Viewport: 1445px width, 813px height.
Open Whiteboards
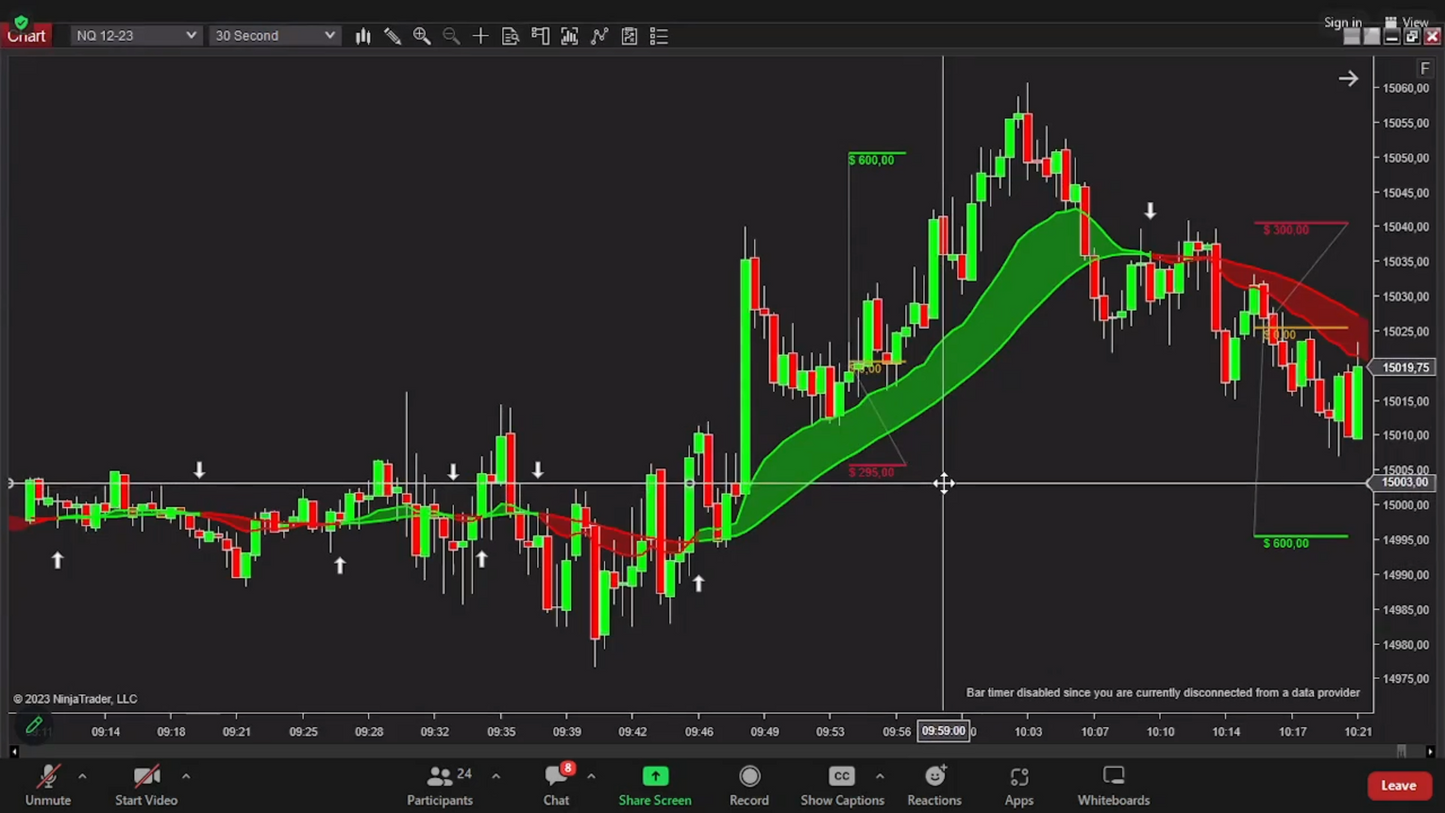pyautogui.click(x=1113, y=785)
